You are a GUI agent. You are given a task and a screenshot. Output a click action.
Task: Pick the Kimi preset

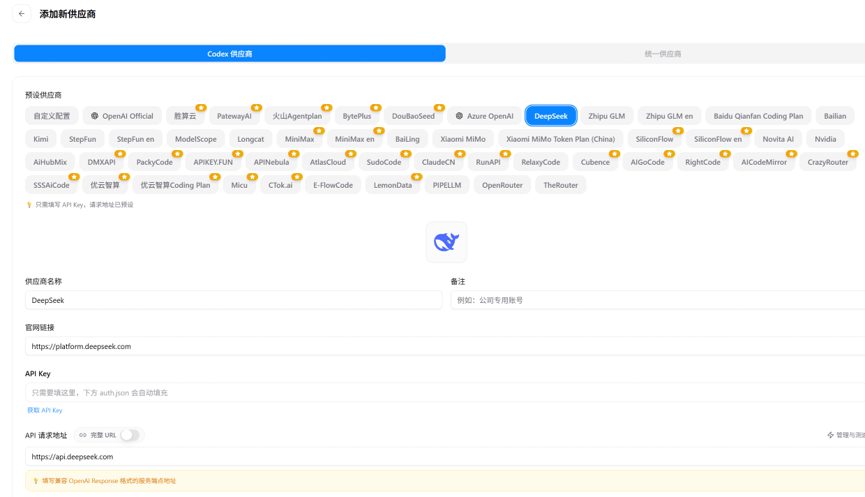[41, 139]
